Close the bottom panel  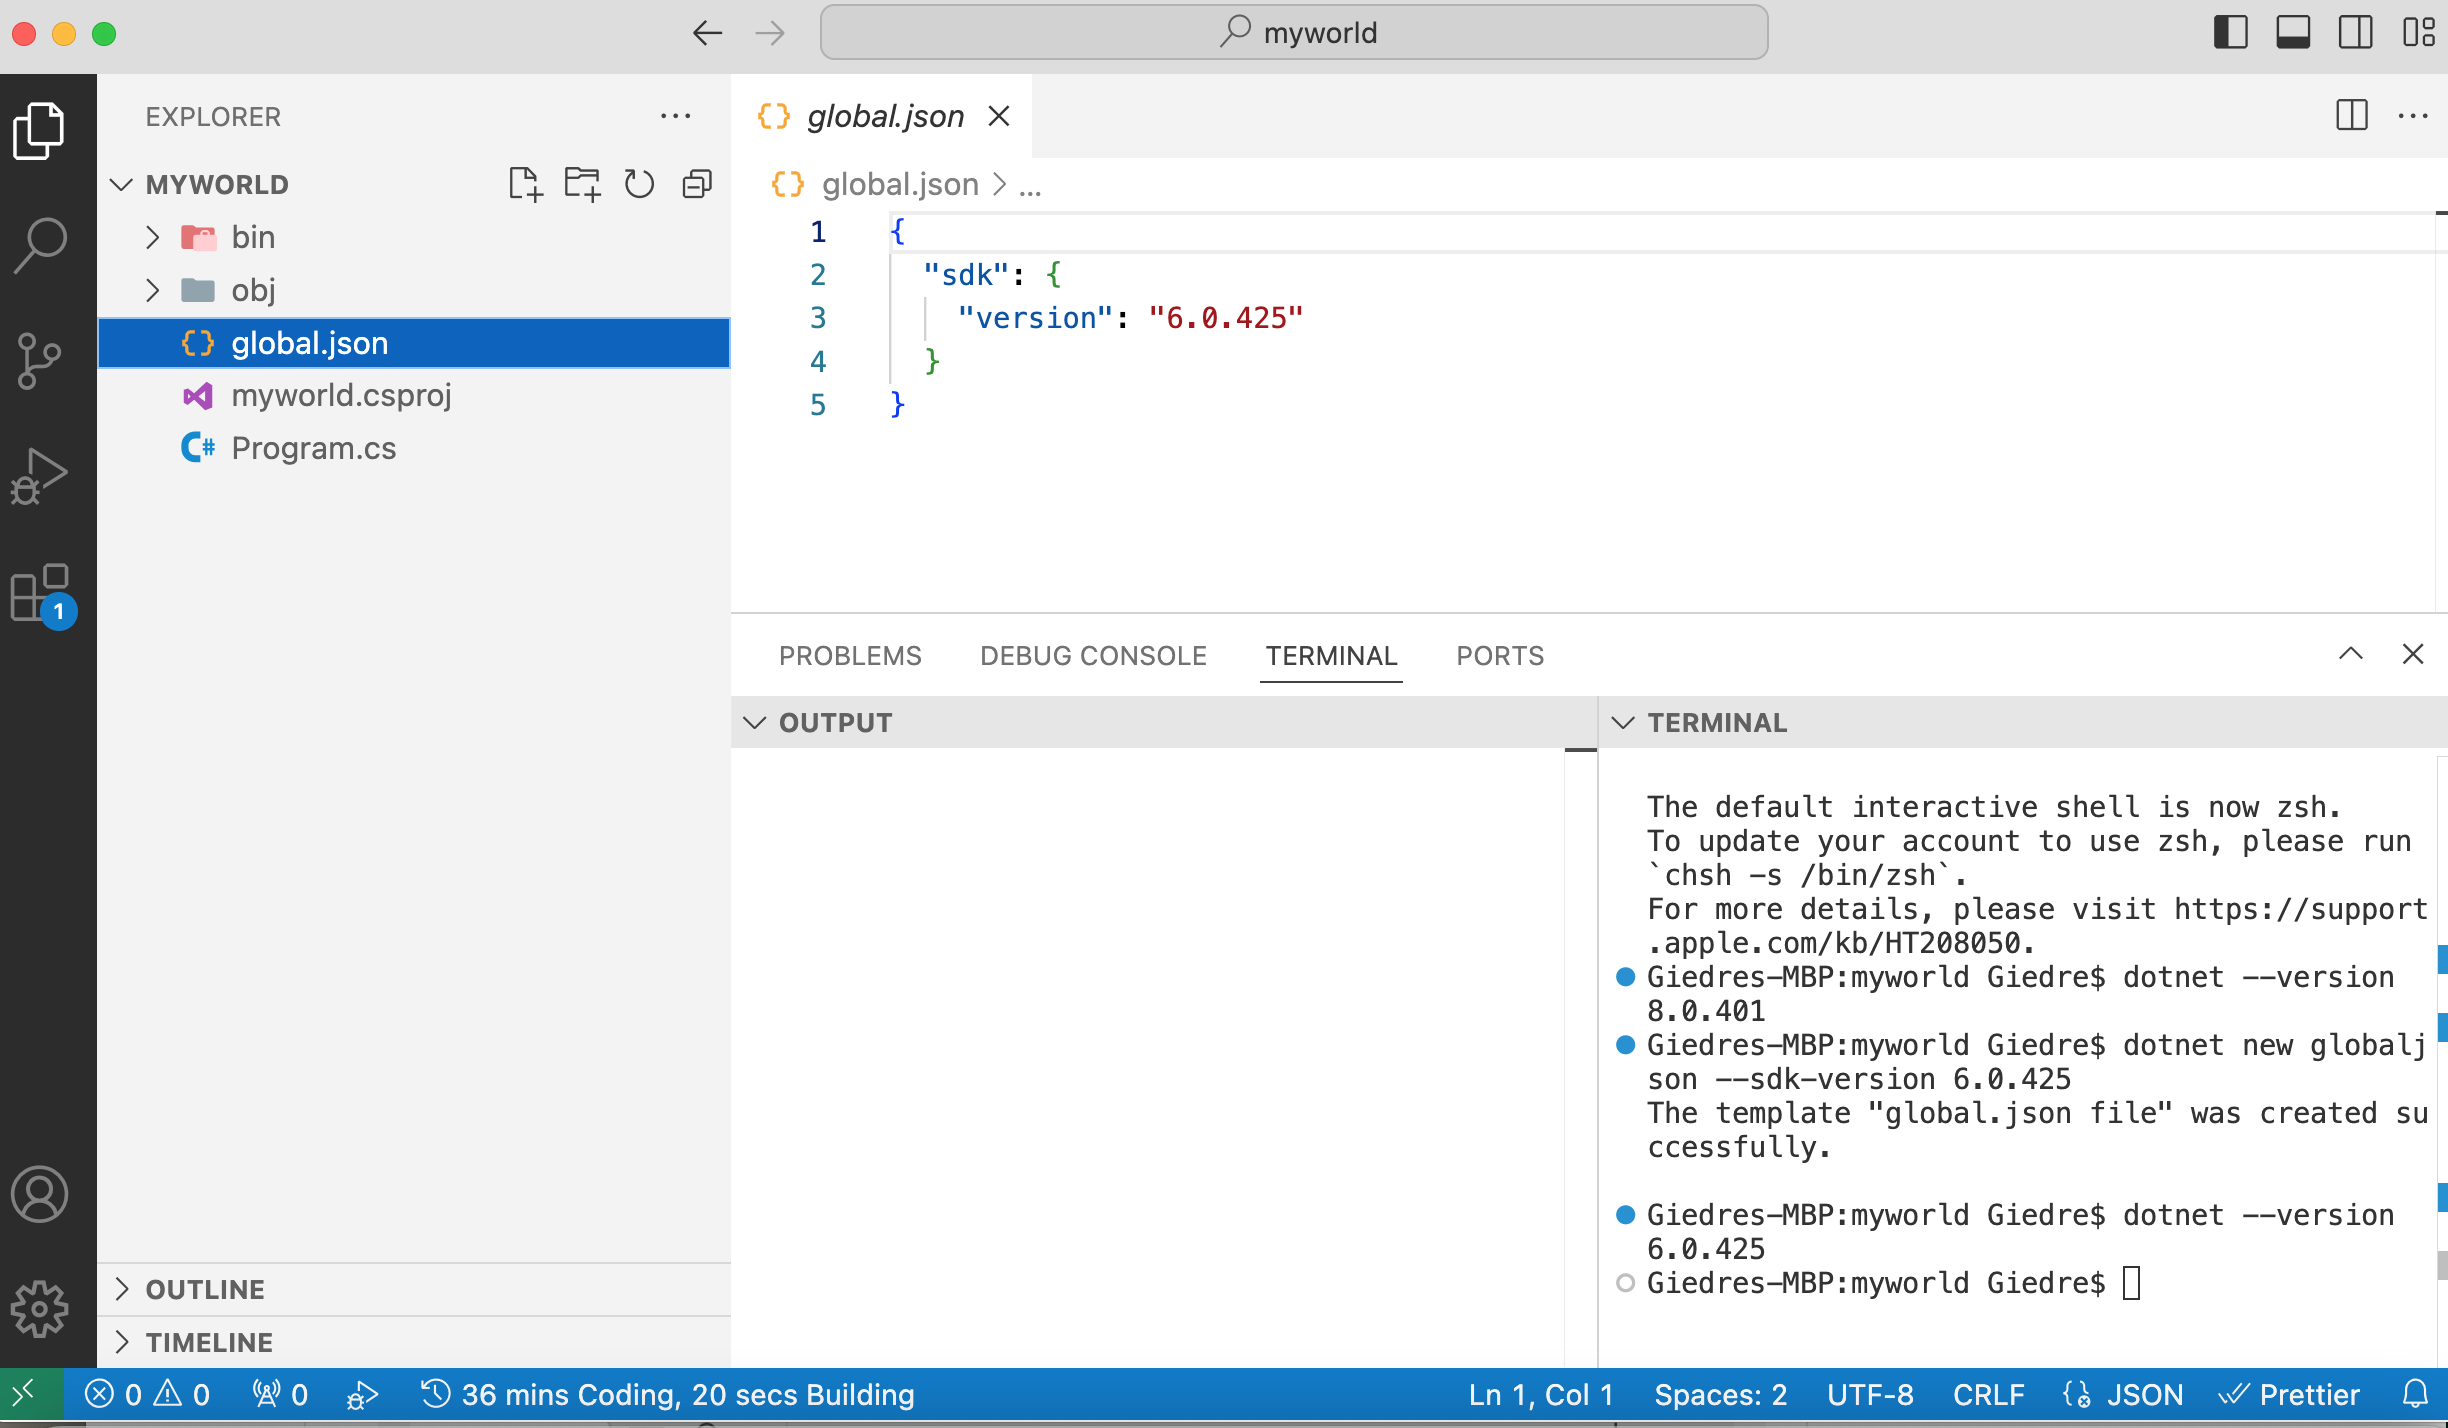2413,654
